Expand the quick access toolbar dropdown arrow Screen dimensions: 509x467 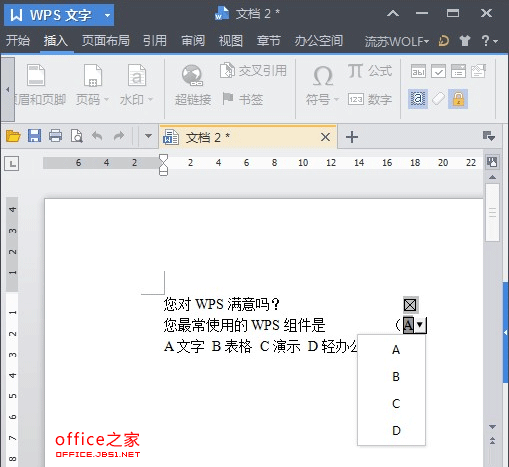(148, 136)
